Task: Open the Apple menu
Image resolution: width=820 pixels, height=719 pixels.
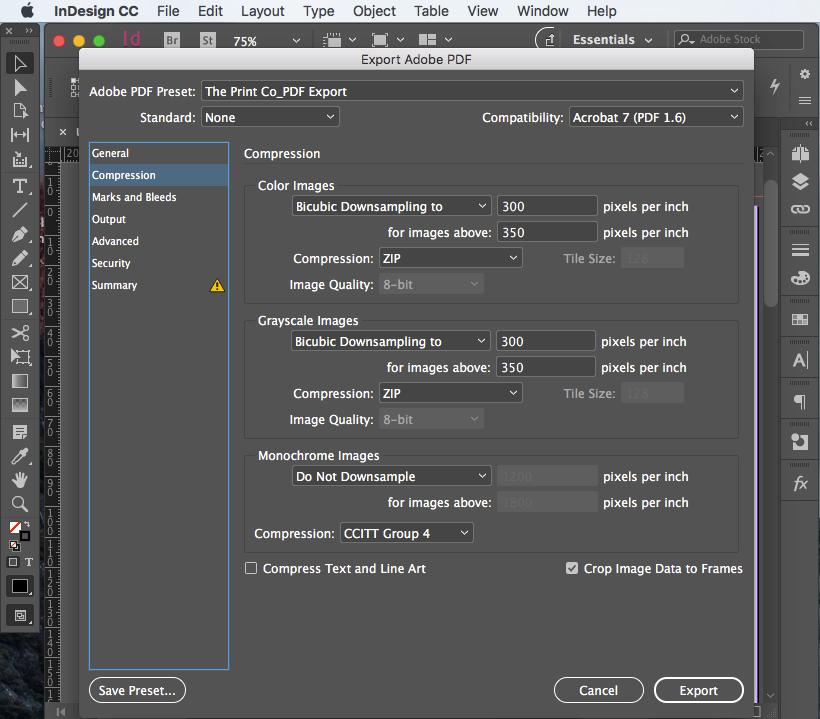Action: (27, 10)
